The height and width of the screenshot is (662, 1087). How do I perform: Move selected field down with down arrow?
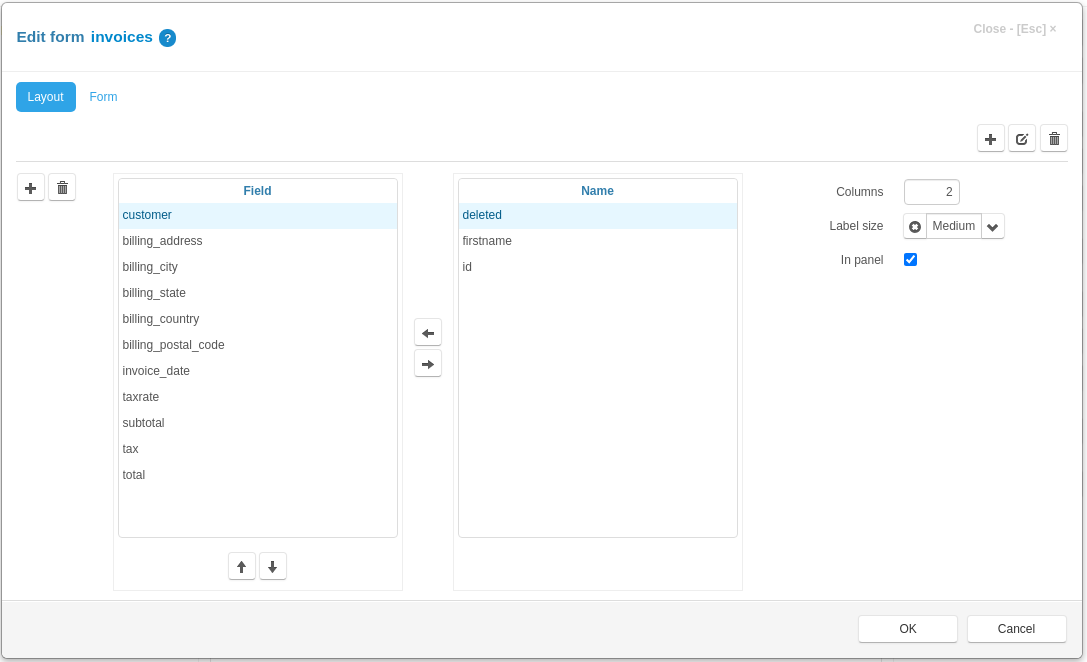272,566
